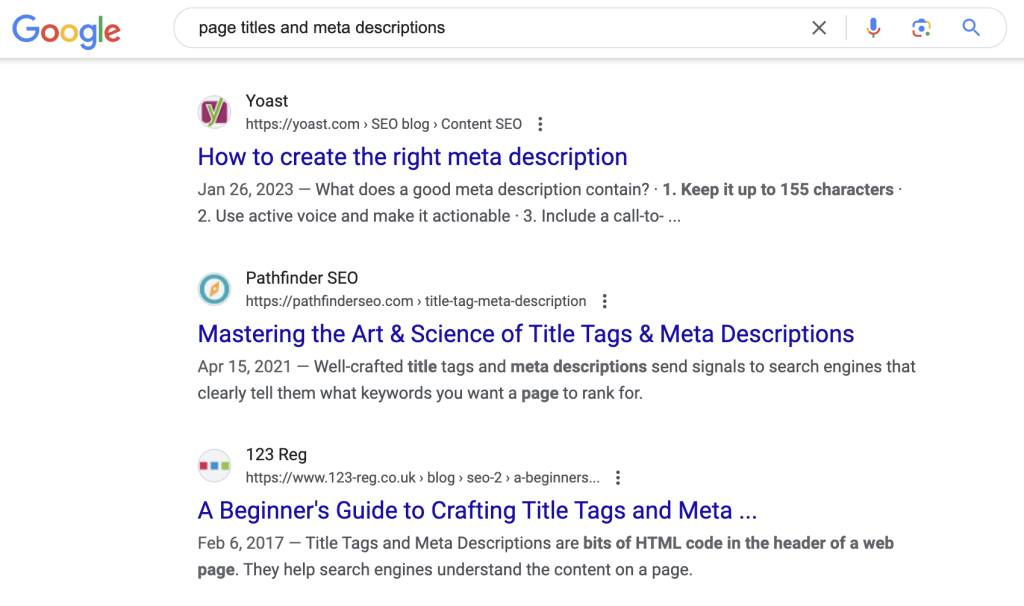
Task: Click the 123-reg.co.uk breadcrumb URL
Action: tap(422, 478)
